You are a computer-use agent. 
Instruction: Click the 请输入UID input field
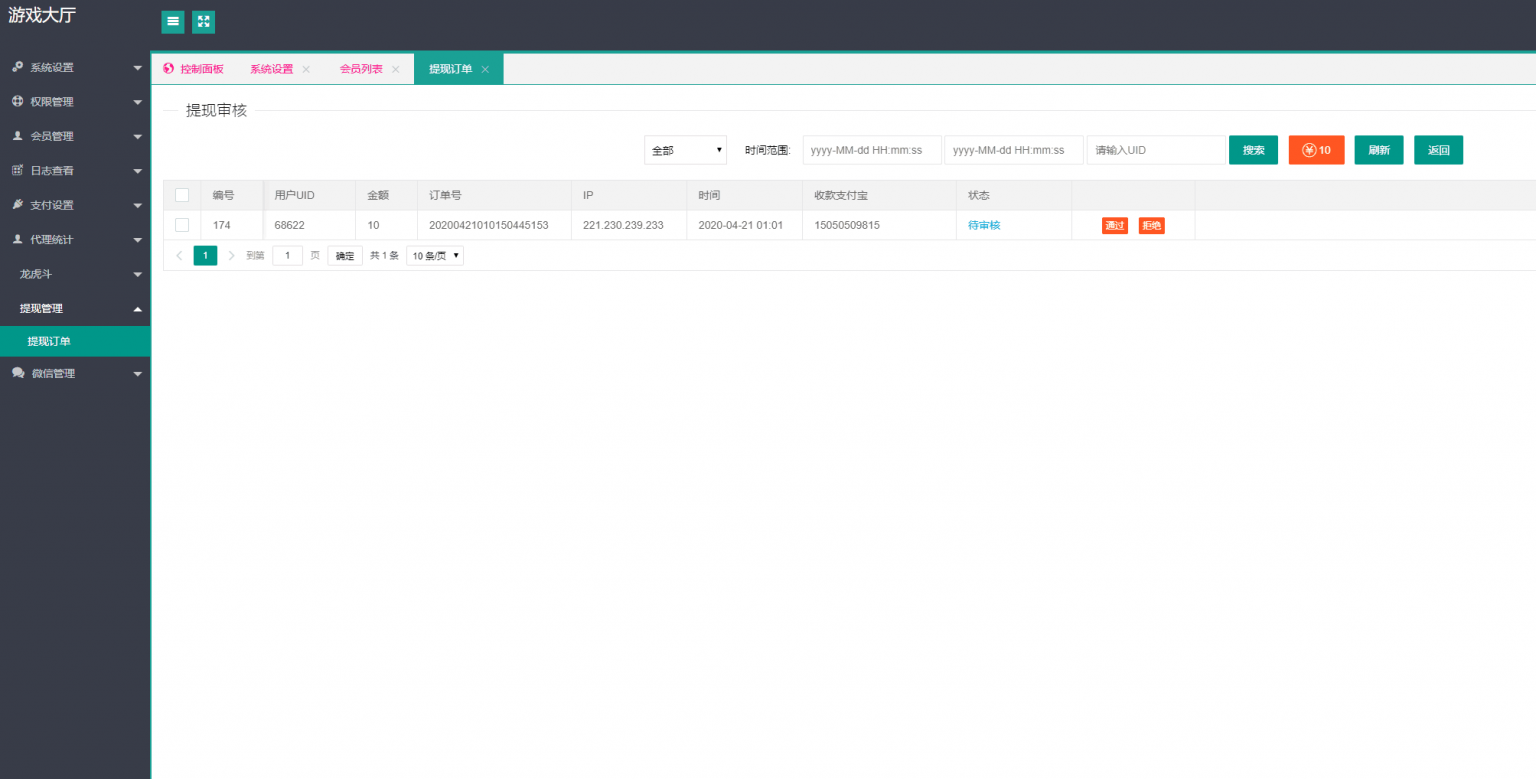pyautogui.click(x=1155, y=150)
